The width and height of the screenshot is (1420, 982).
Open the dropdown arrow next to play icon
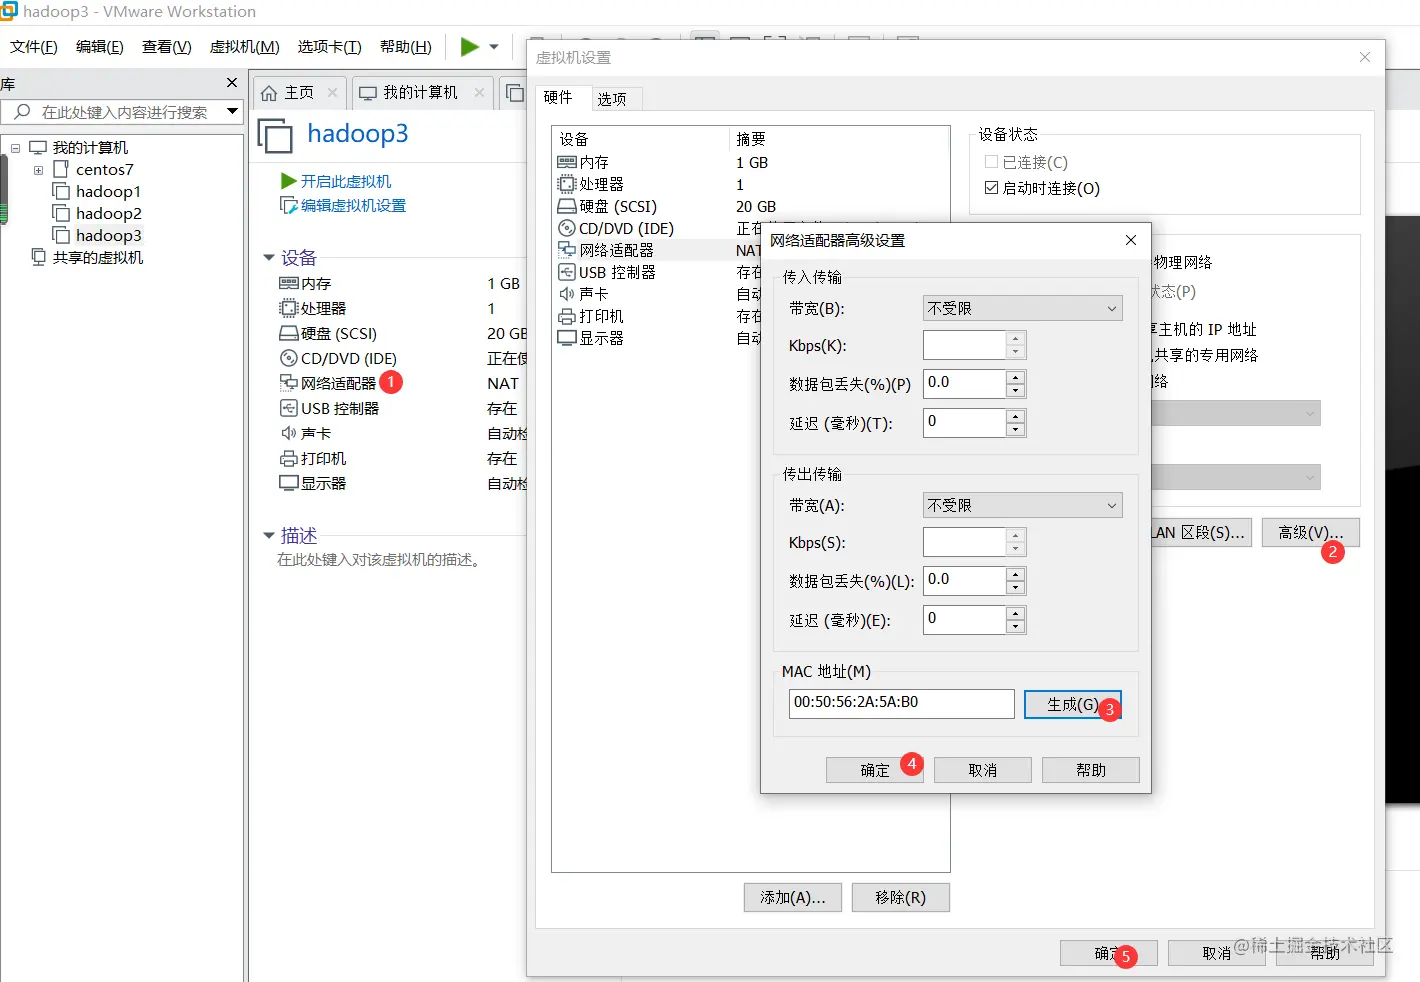click(x=494, y=47)
